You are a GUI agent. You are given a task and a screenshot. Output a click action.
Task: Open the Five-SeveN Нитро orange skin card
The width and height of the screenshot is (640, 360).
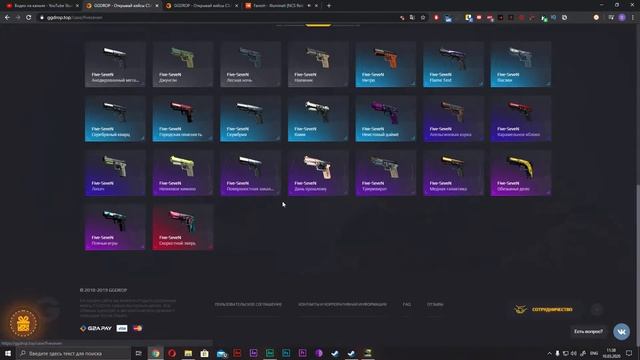[x=386, y=64]
